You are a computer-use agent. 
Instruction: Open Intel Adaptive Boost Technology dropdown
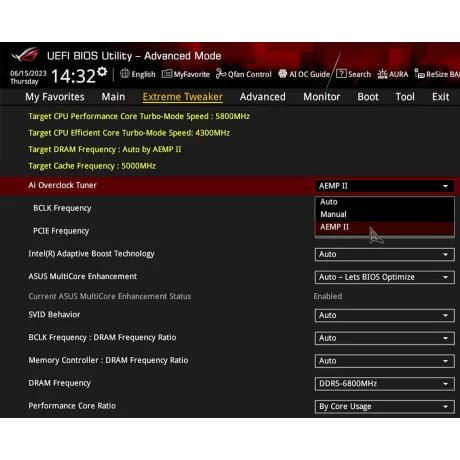[x=385, y=255]
